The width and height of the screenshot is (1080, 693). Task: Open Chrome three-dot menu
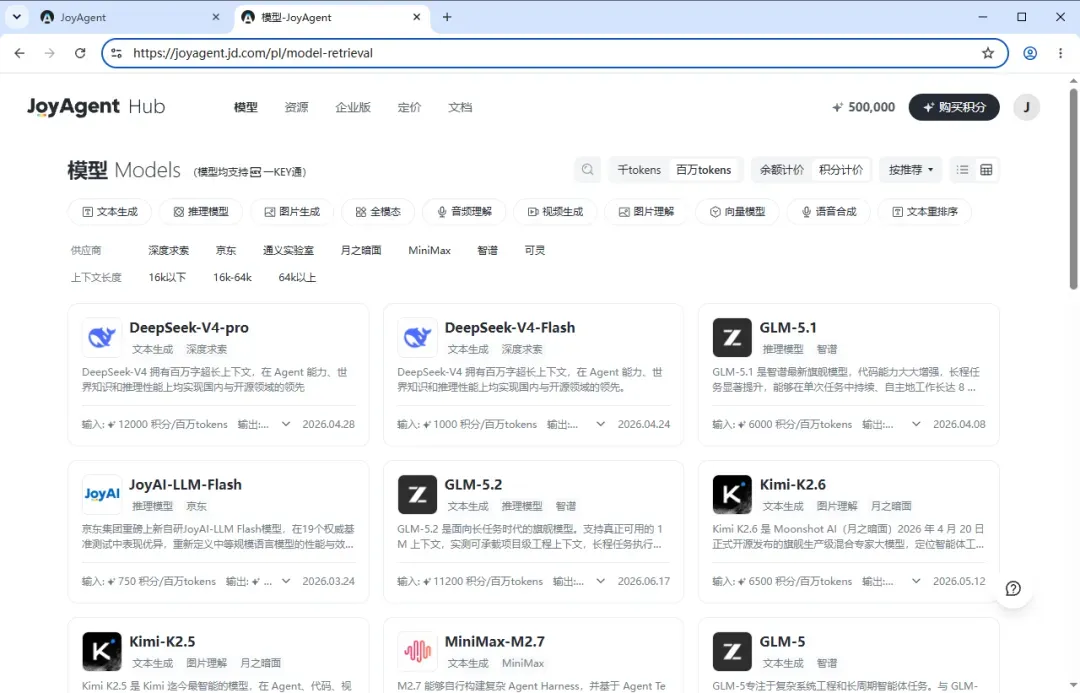(1060, 53)
